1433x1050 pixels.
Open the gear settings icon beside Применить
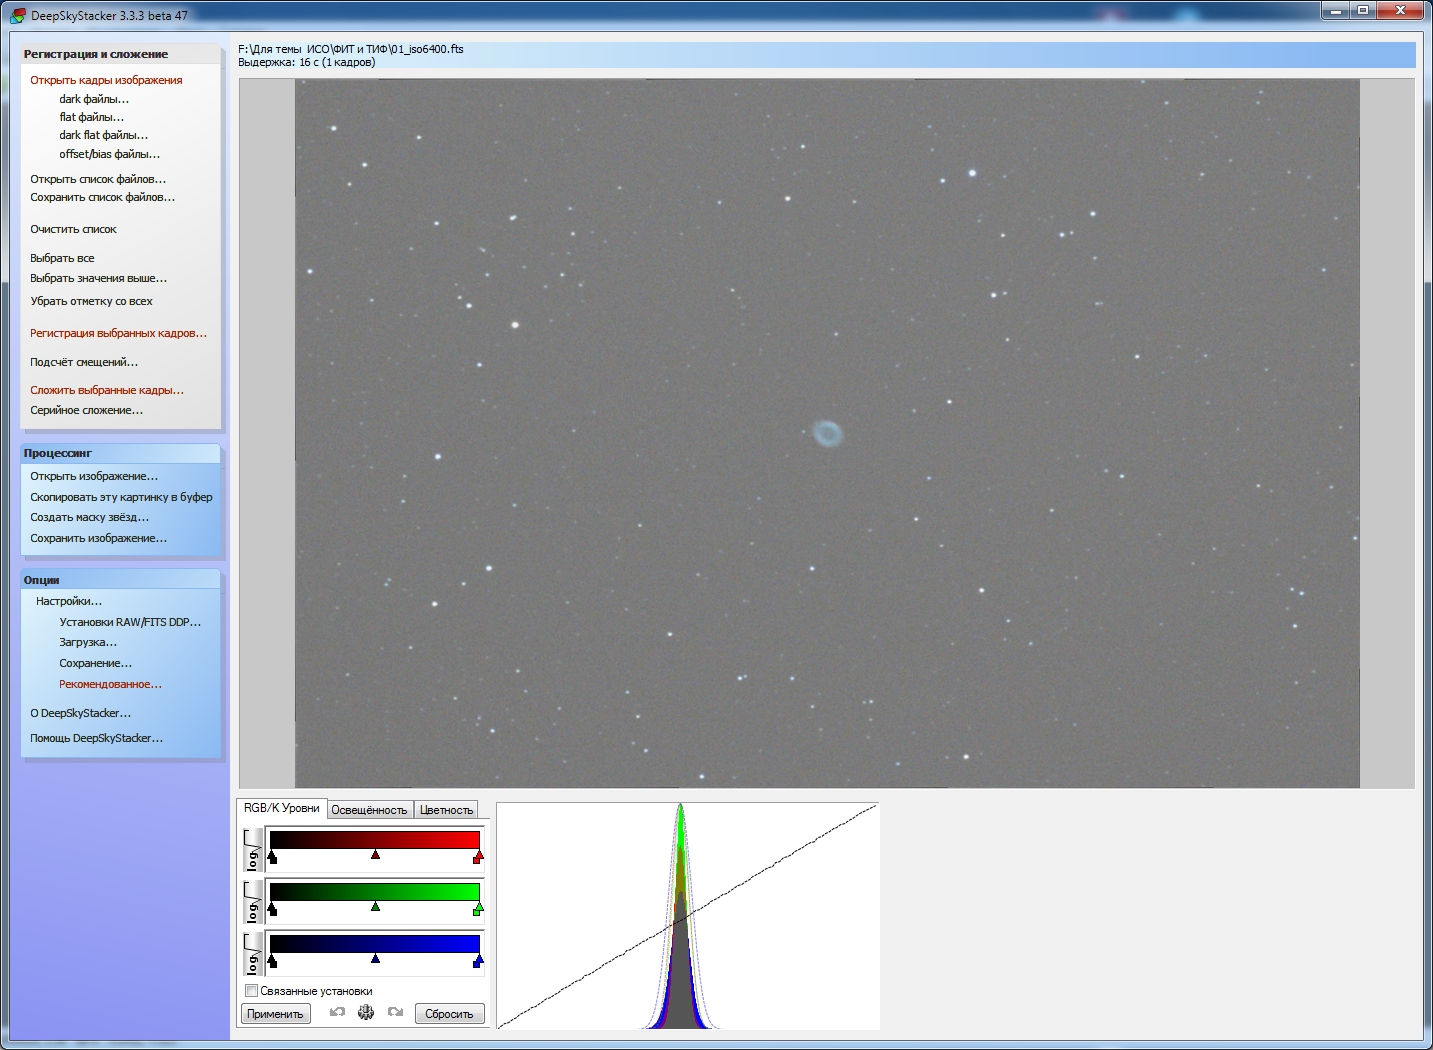coord(366,1013)
